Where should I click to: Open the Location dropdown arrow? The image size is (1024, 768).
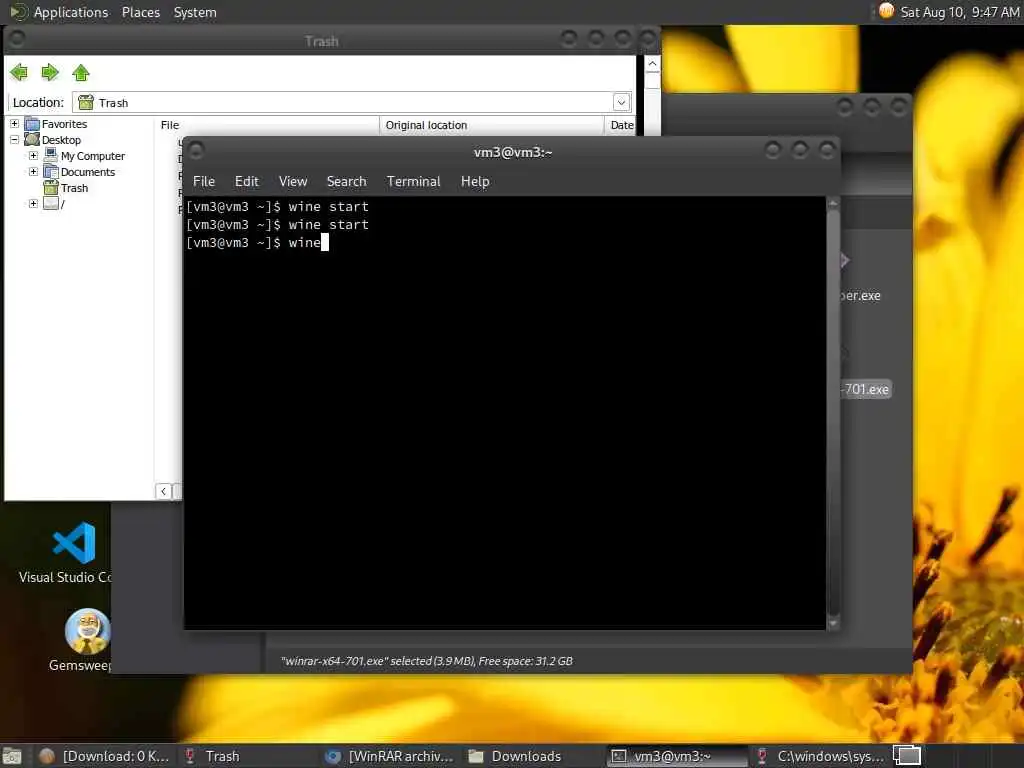click(x=621, y=103)
